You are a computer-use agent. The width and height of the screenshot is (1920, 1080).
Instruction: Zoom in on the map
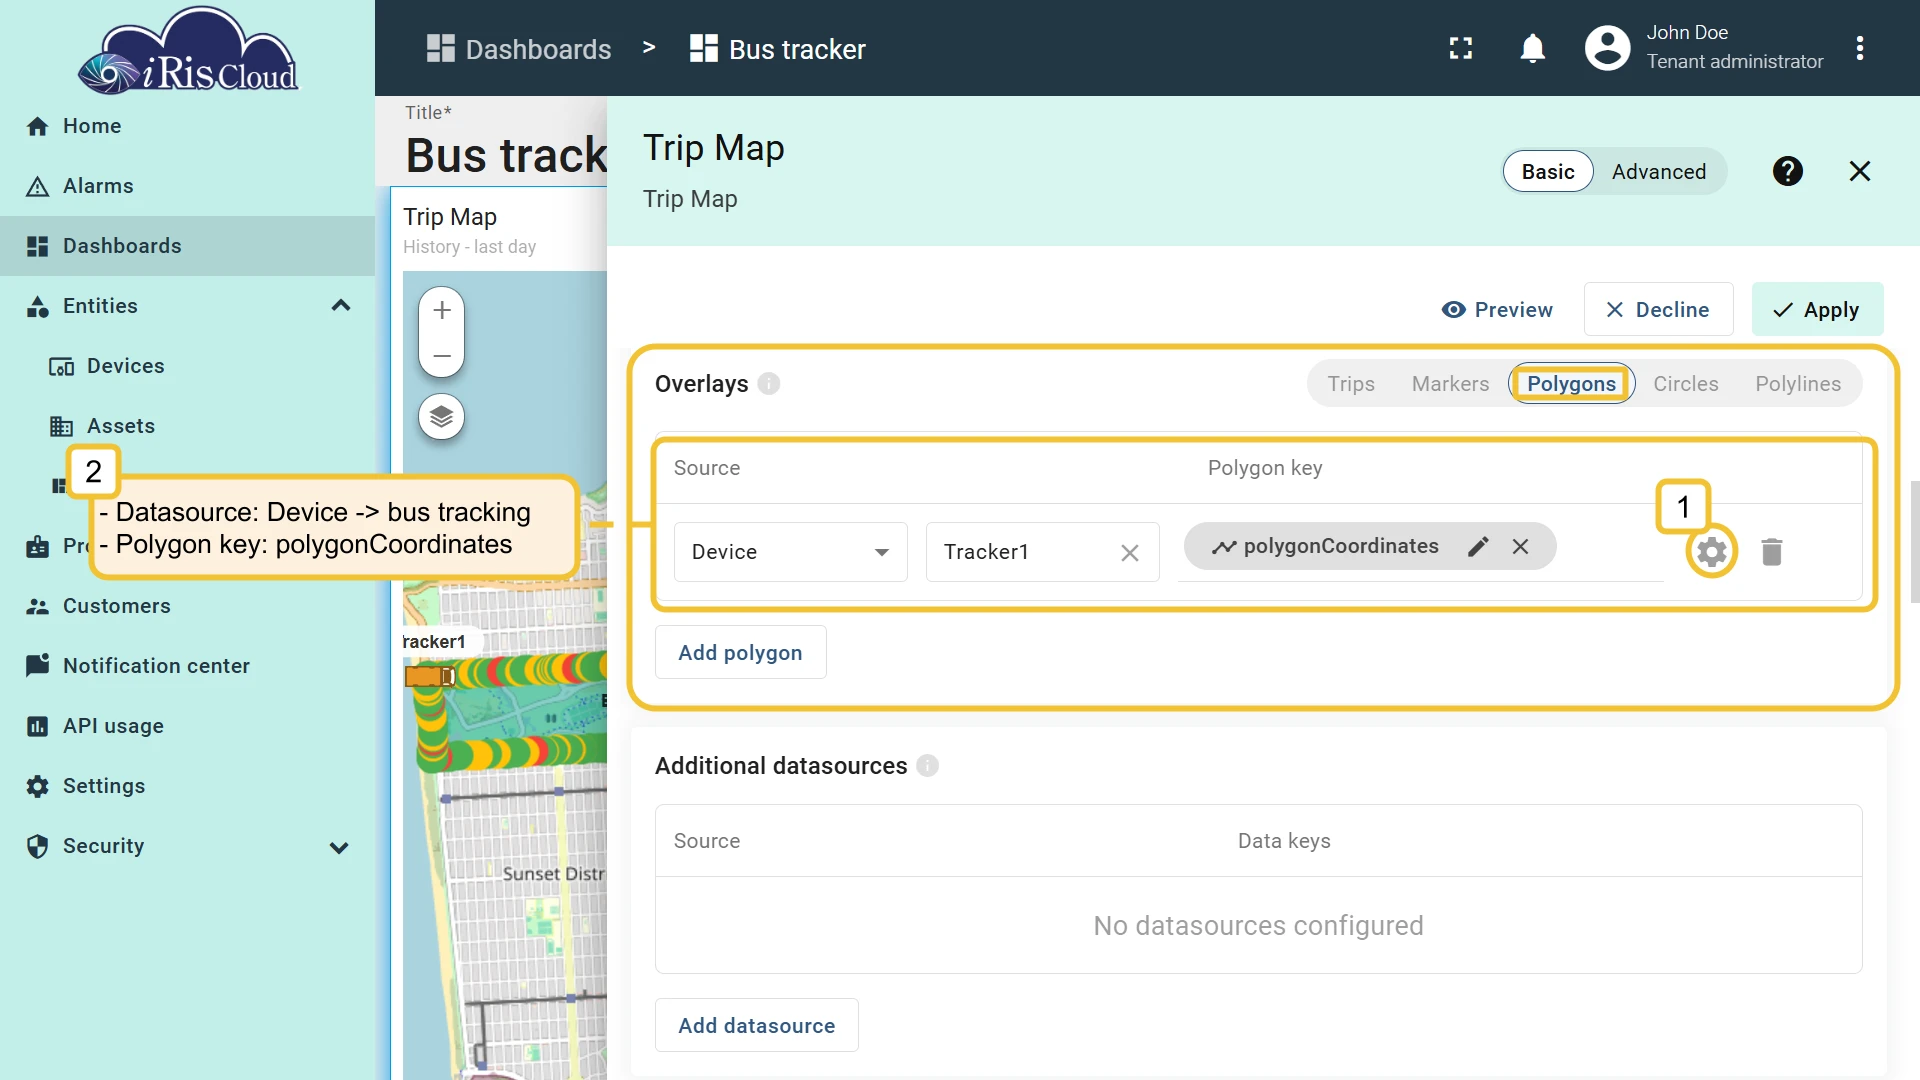[x=442, y=310]
